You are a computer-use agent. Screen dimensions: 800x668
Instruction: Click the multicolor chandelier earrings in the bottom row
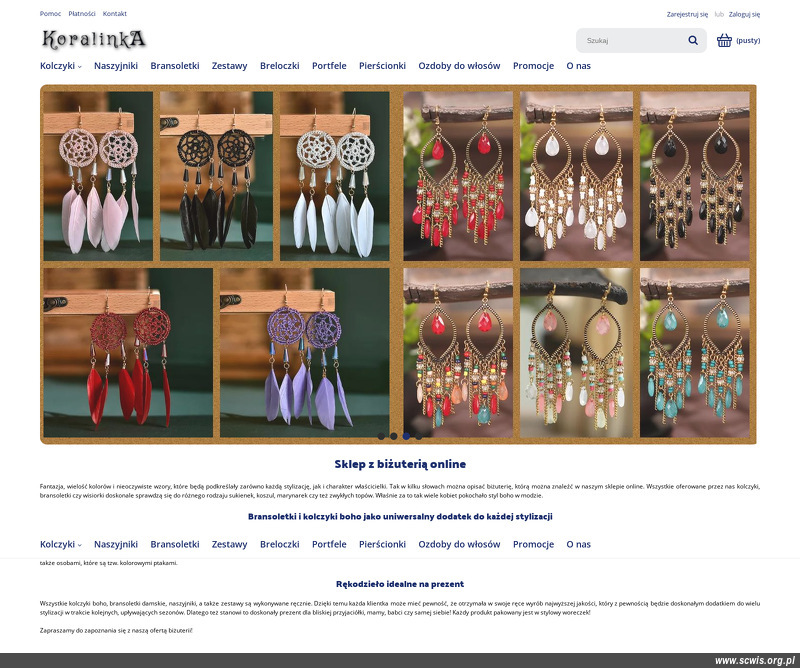pyautogui.click(x=458, y=353)
